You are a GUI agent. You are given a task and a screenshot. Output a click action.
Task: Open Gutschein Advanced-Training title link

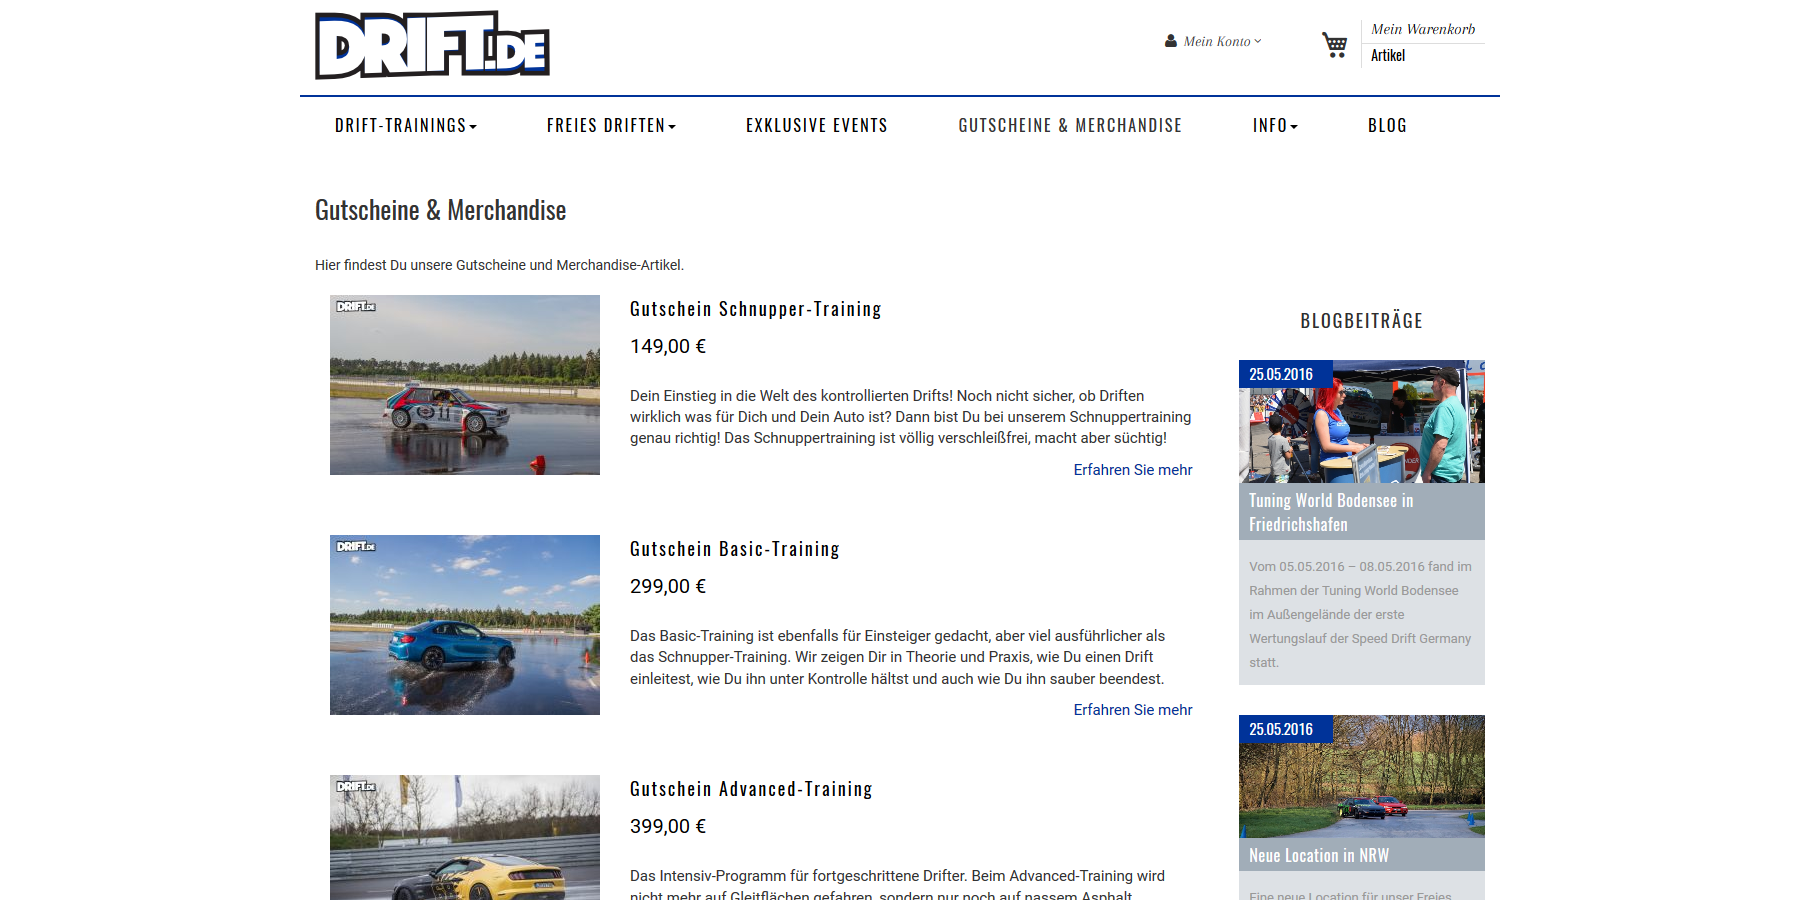click(x=751, y=789)
